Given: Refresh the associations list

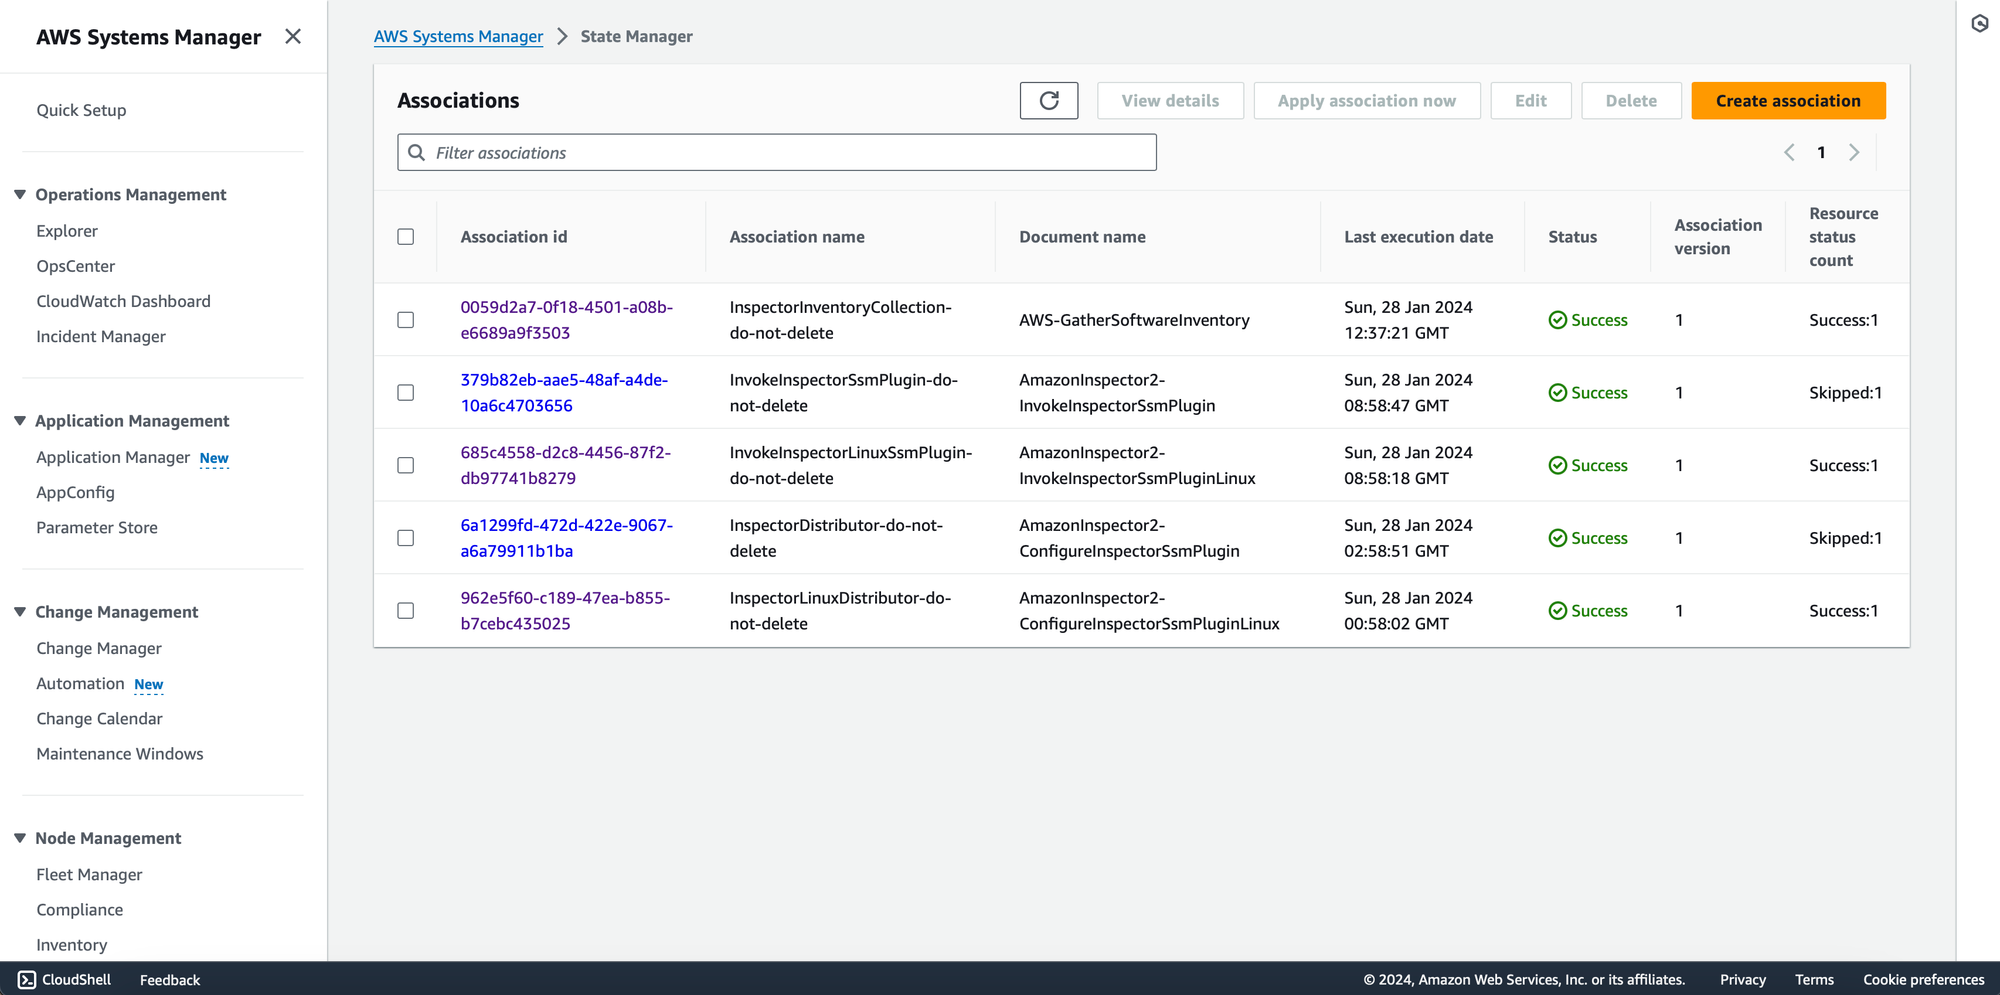Looking at the screenshot, I should [x=1049, y=101].
